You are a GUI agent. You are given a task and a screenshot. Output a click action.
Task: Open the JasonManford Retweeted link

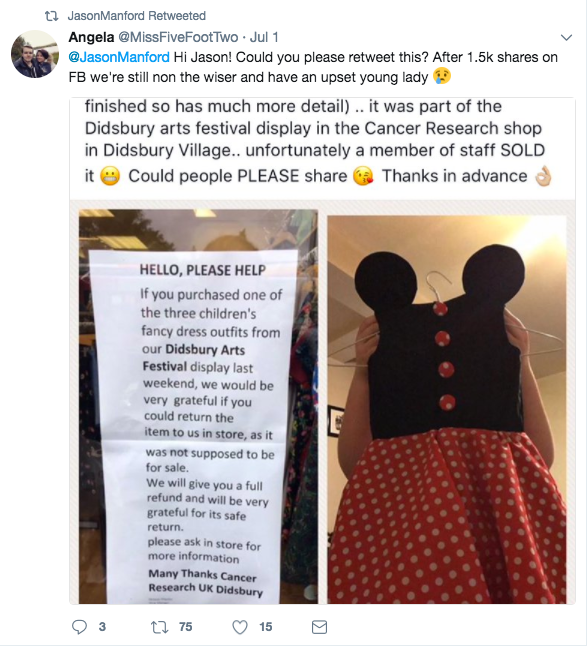click(136, 16)
